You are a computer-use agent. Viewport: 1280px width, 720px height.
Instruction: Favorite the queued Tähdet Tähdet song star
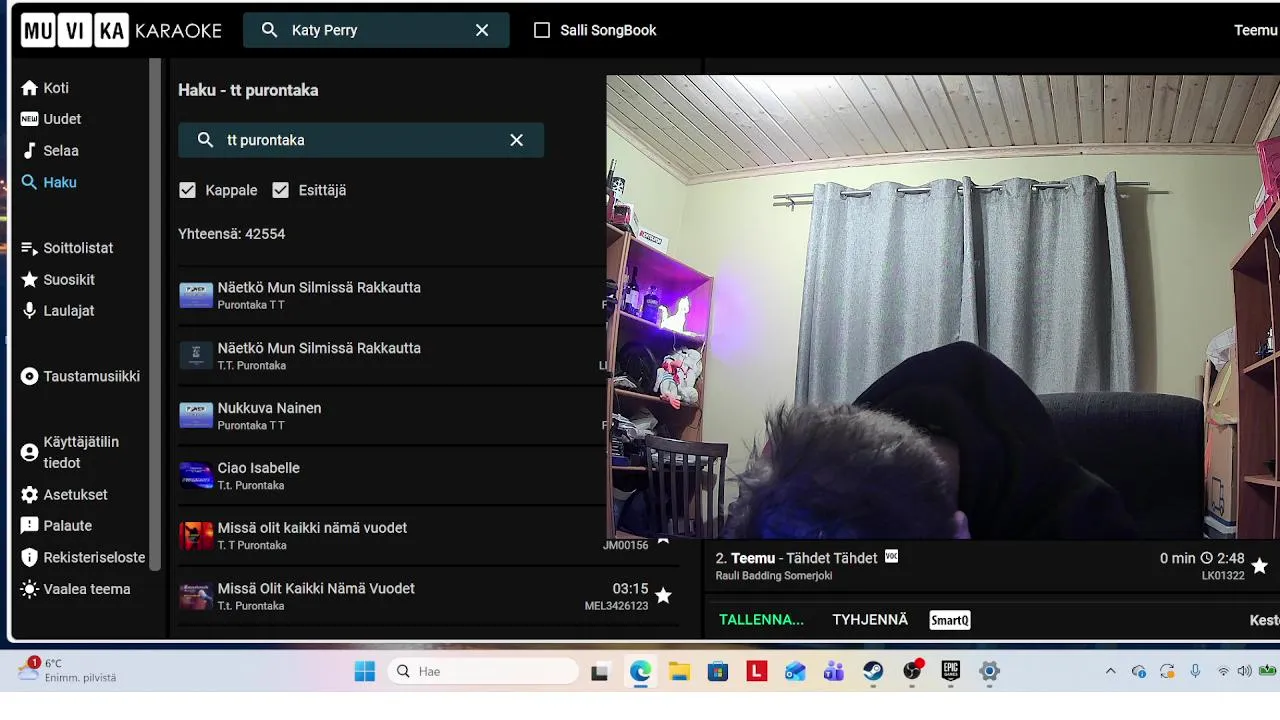coord(1259,566)
